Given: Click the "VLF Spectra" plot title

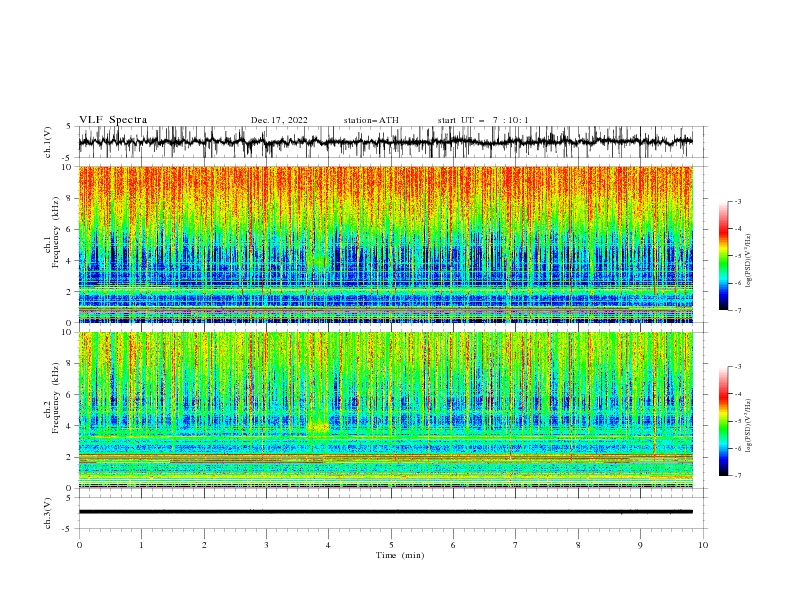Looking at the screenshot, I should [113, 120].
